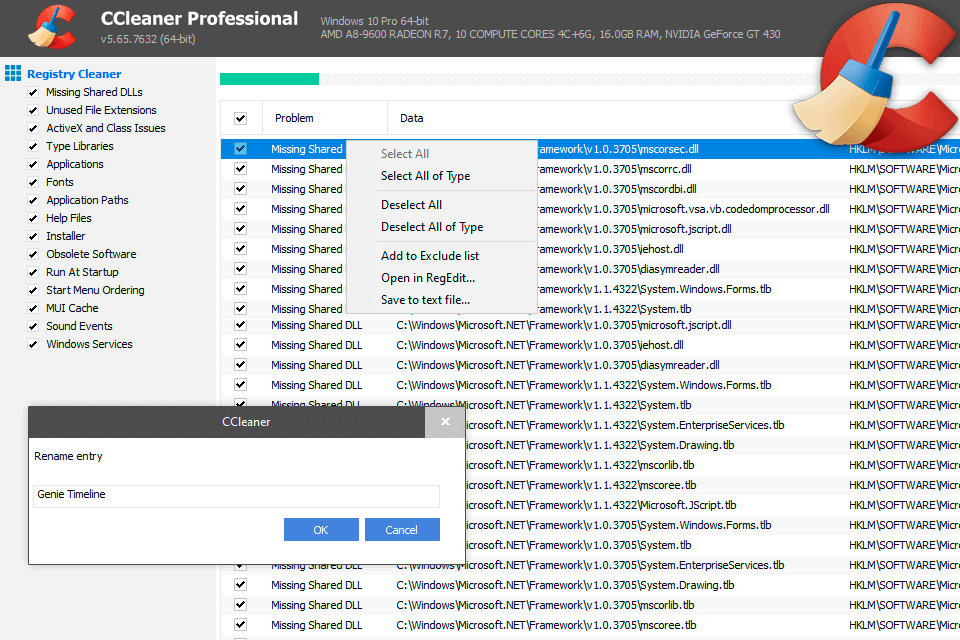Toggle checkbox for v1.0.3705 mscorlib.tlb row

pyautogui.click(x=241, y=605)
